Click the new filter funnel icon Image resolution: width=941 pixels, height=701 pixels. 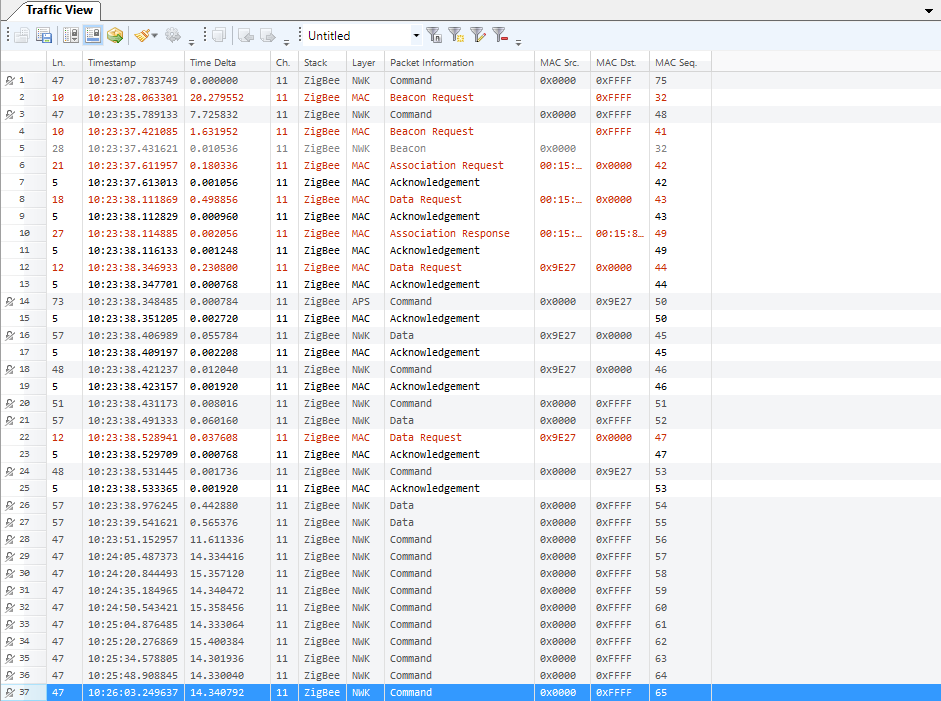[x=456, y=35]
